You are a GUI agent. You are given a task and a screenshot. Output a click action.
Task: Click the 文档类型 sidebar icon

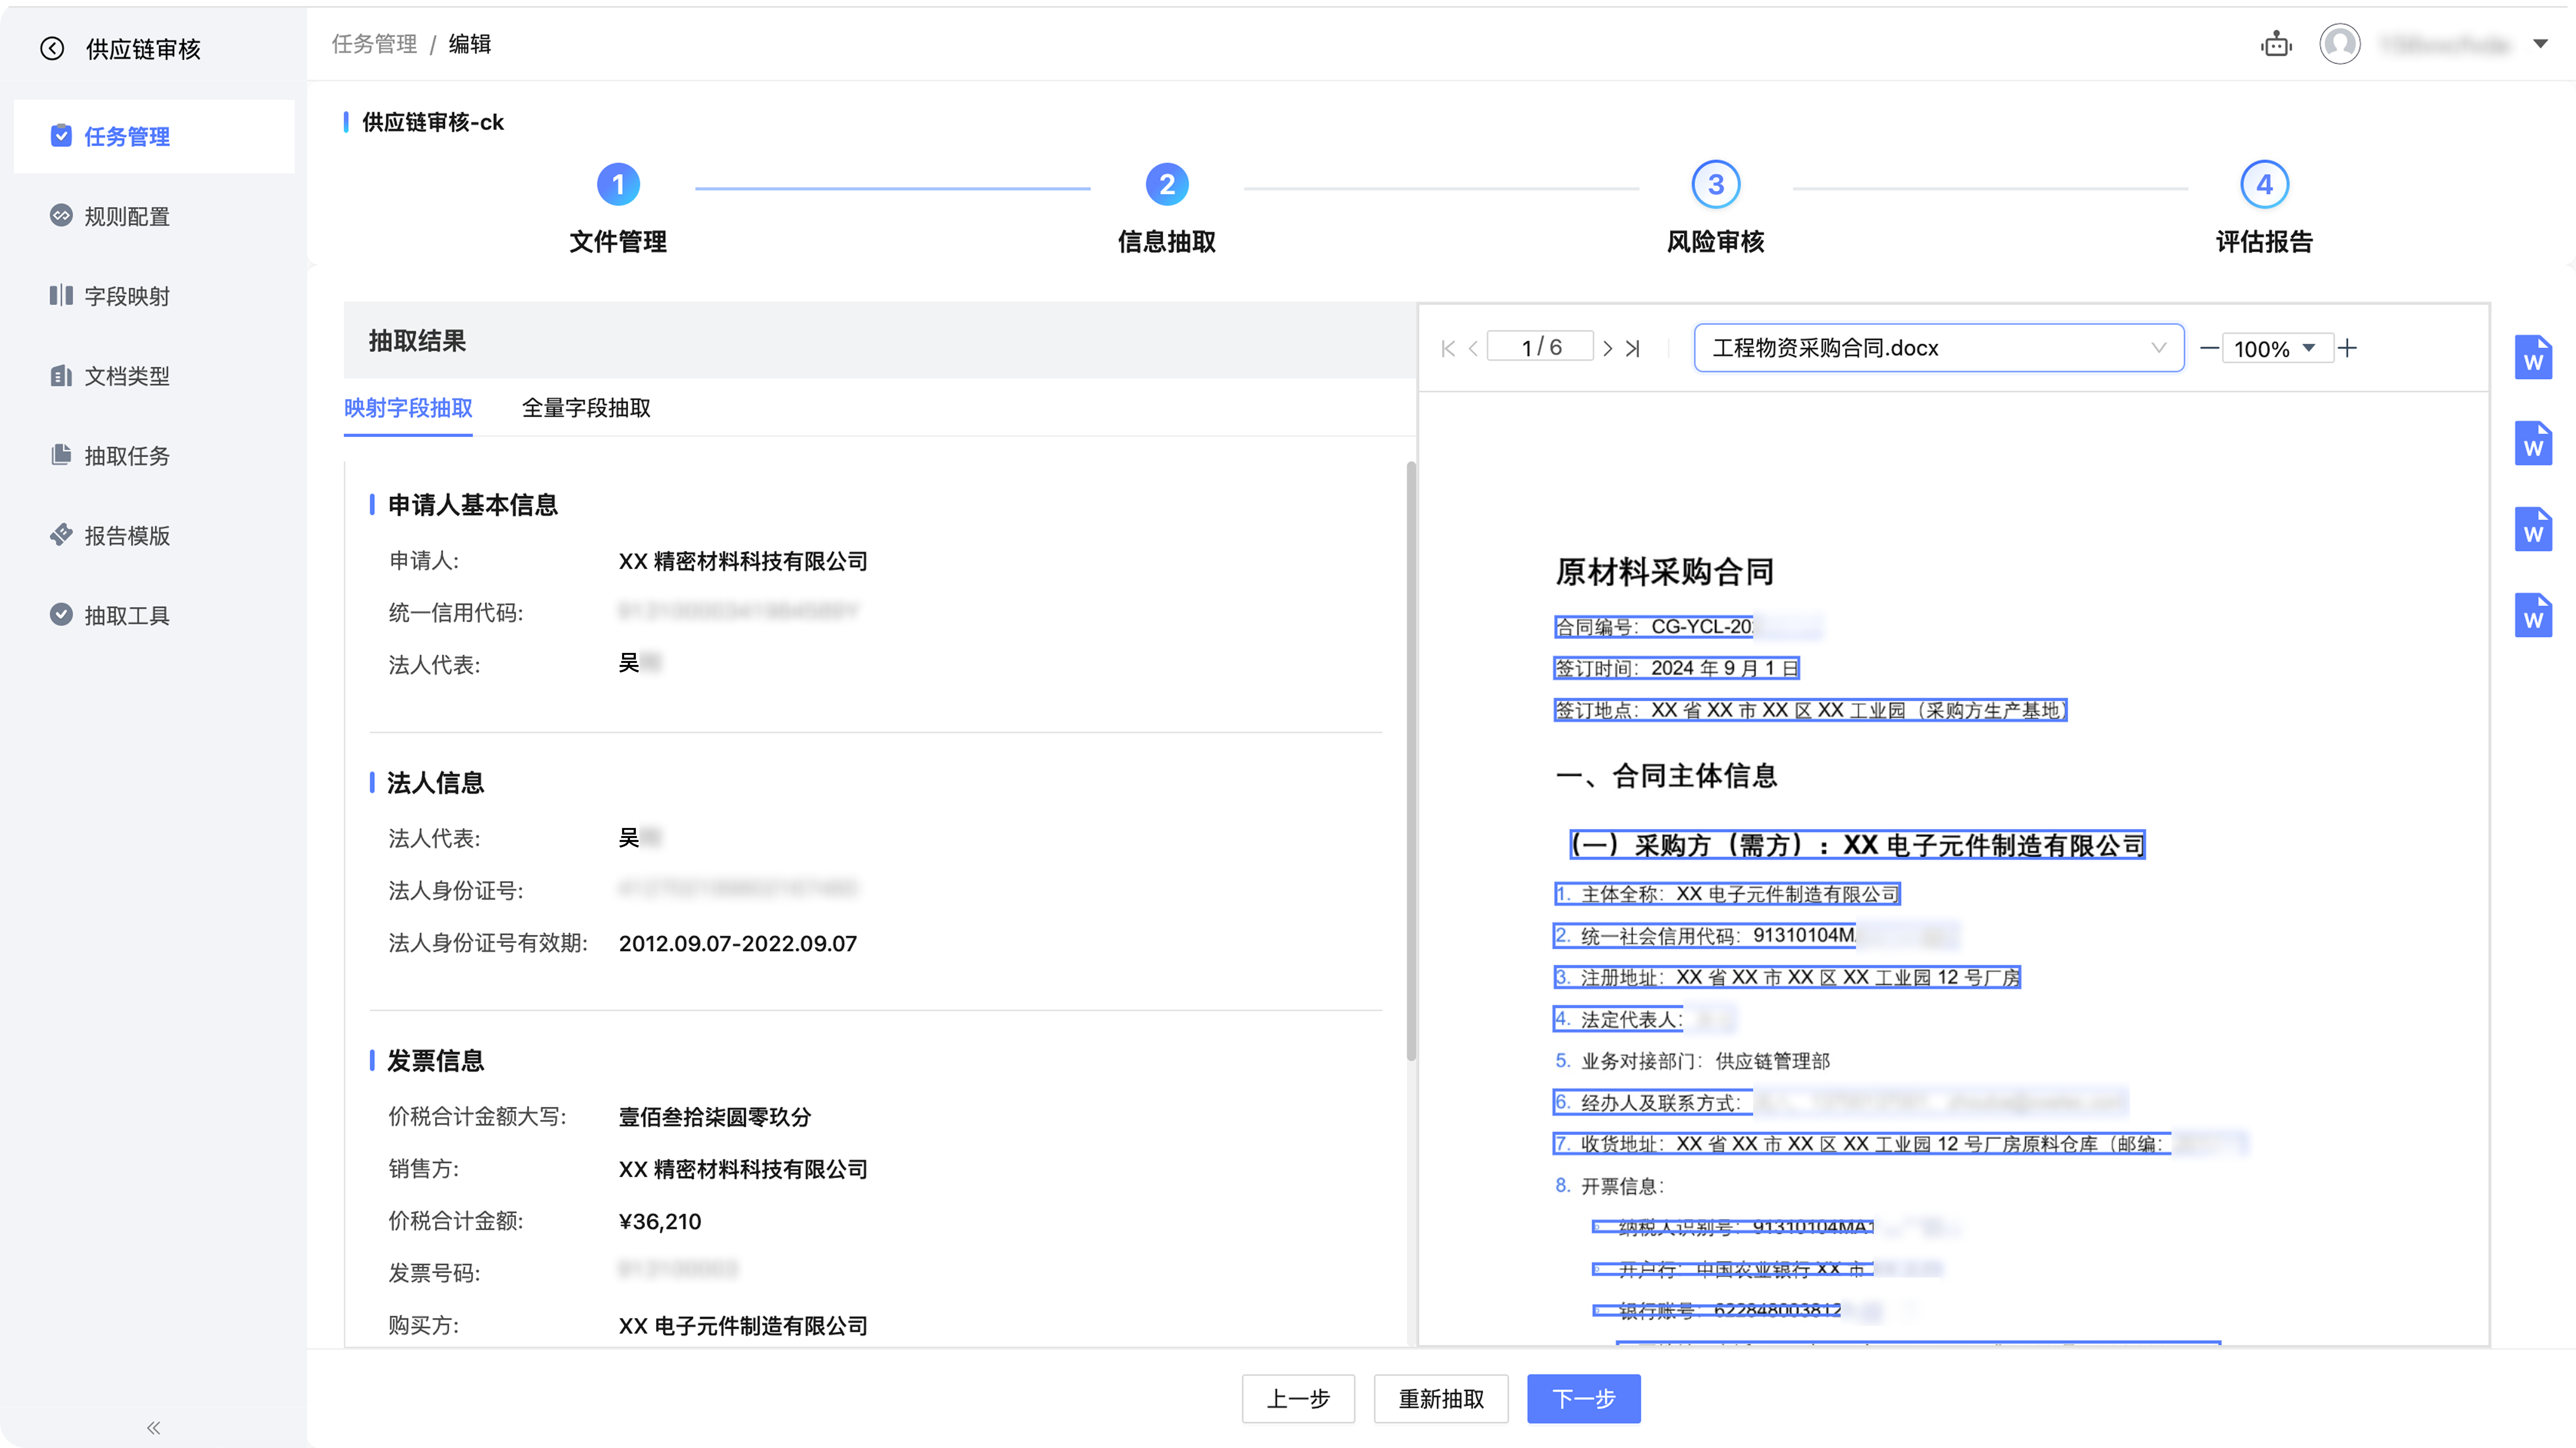[x=61, y=375]
